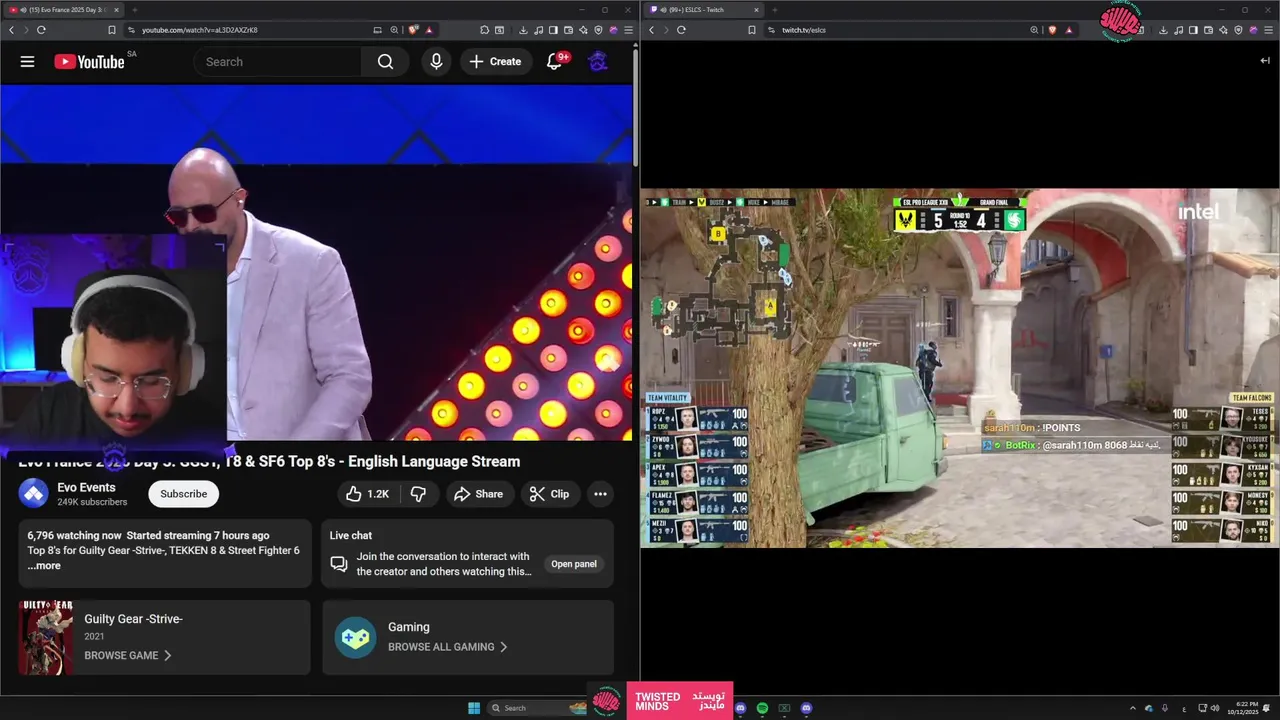
Task: Bookmark the YouTube page
Action: [x=112, y=30]
